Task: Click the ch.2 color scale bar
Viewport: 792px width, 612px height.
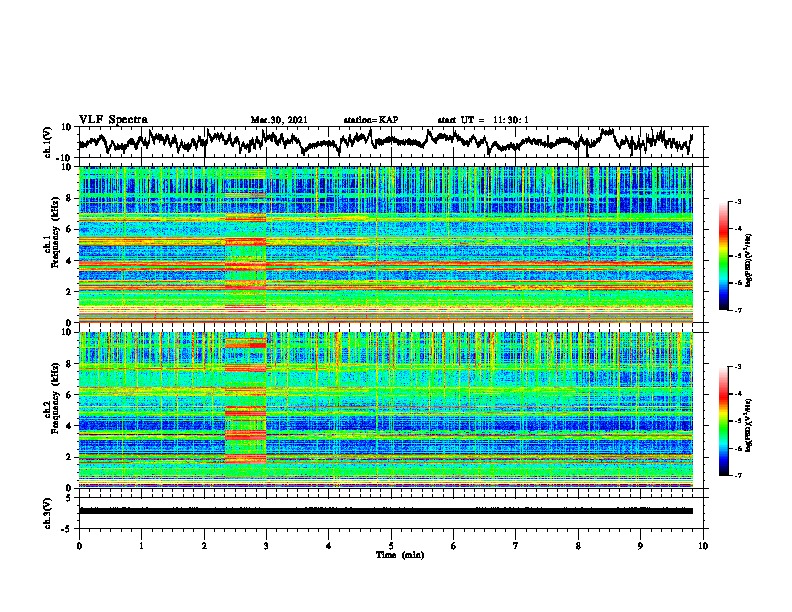Action: pos(723,421)
